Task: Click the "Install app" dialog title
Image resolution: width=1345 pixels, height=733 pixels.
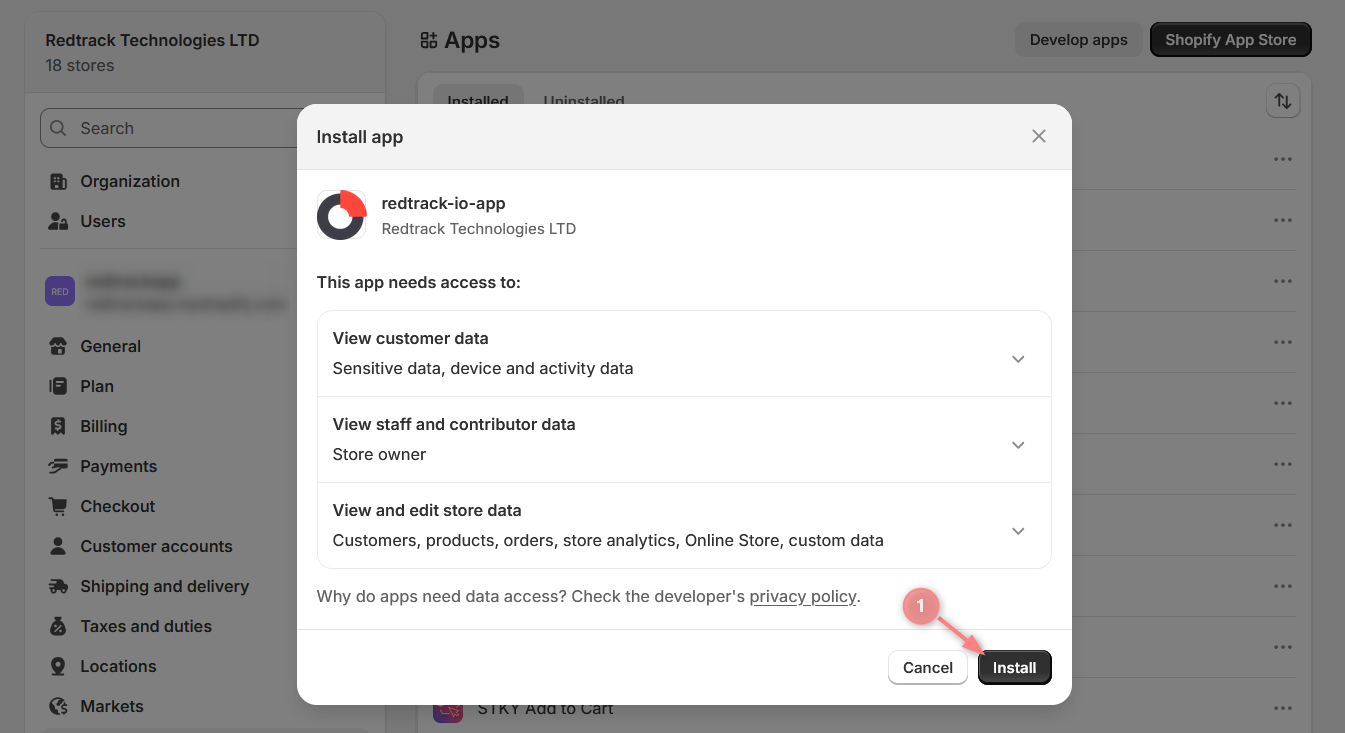Action: point(360,137)
